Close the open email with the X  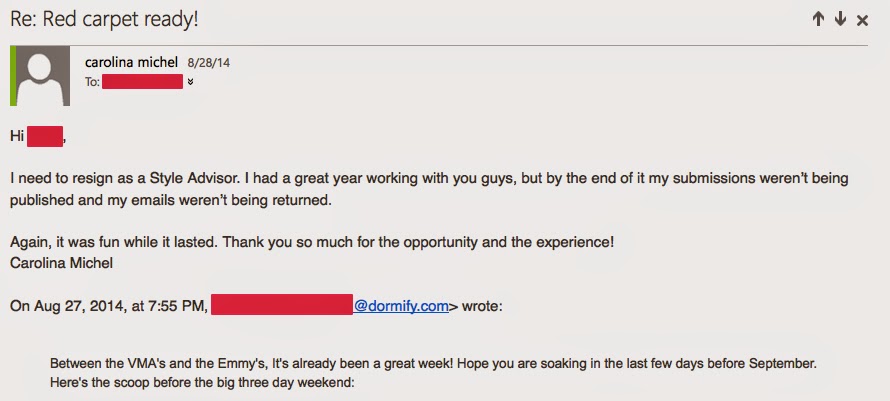863,19
